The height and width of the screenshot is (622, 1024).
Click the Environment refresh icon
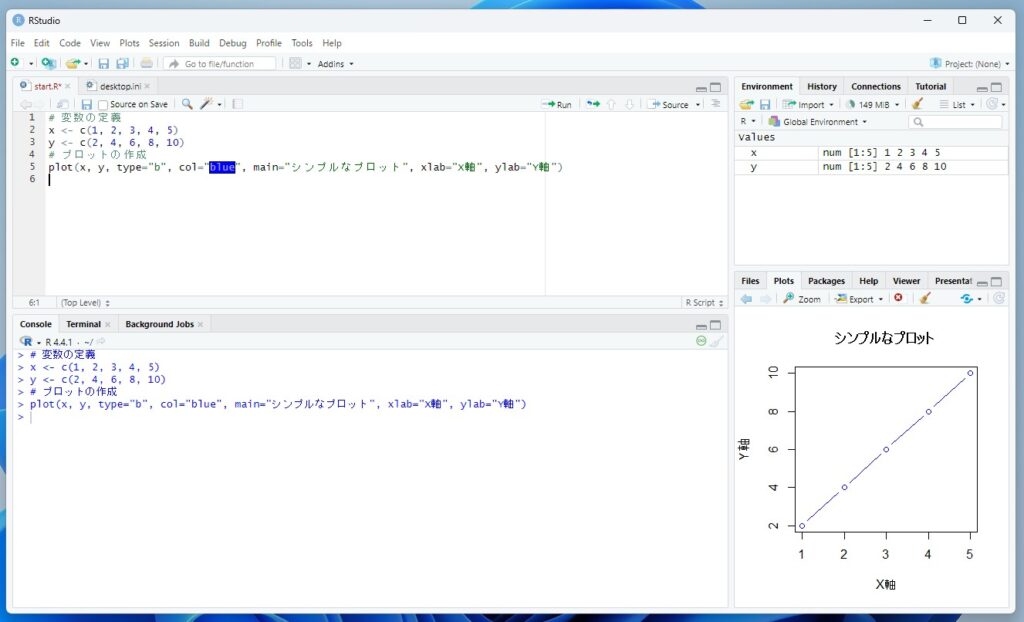point(992,104)
